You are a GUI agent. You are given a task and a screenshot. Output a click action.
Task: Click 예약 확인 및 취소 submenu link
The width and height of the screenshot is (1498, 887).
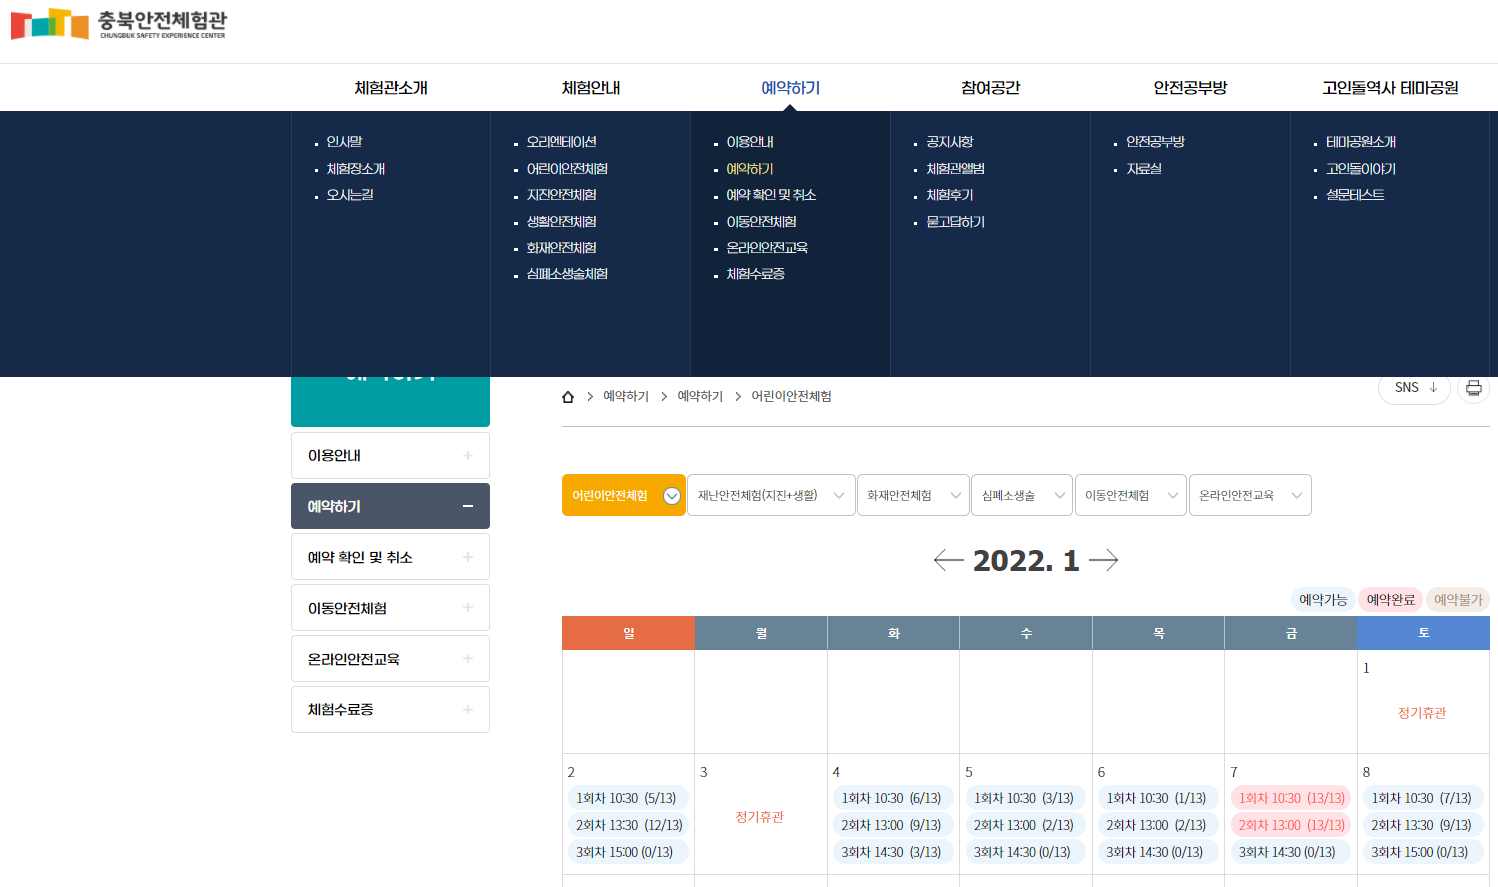[772, 195]
